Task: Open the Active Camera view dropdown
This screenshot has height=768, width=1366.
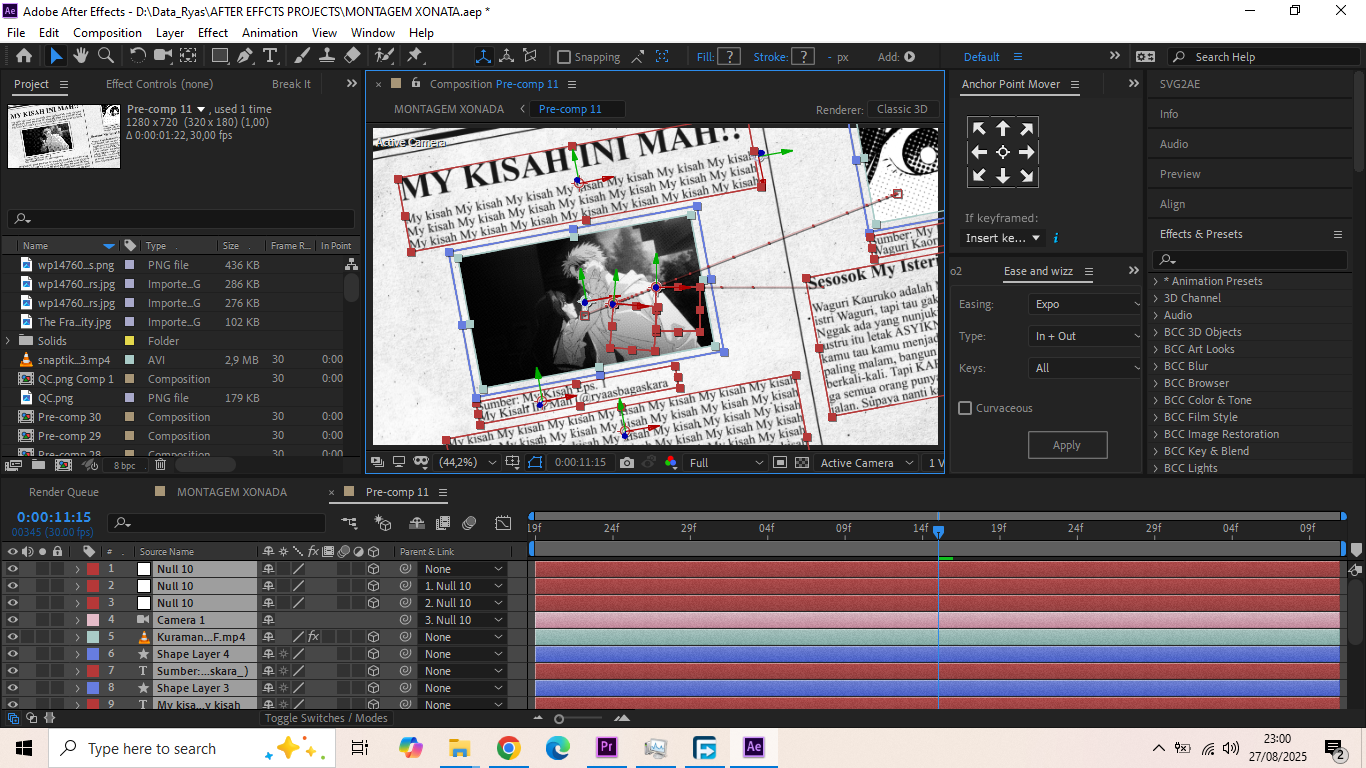Action: click(866, 463)
